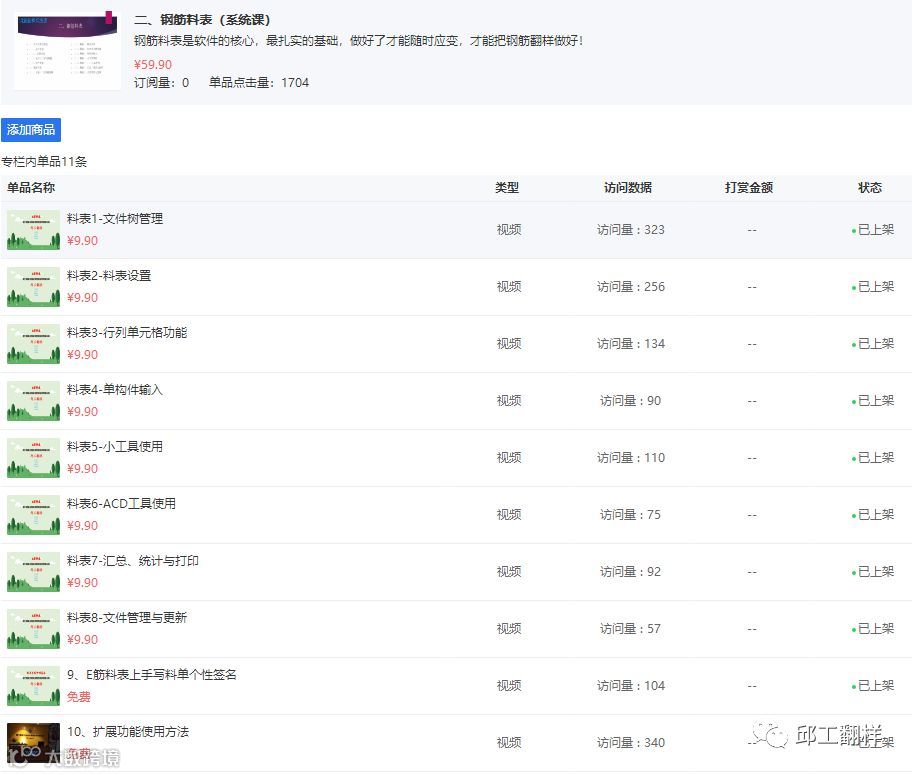Open the item 9、E筋料表上手写料单个性签名
The width and height of the screenshot is (912, 775).
(152, 675)
